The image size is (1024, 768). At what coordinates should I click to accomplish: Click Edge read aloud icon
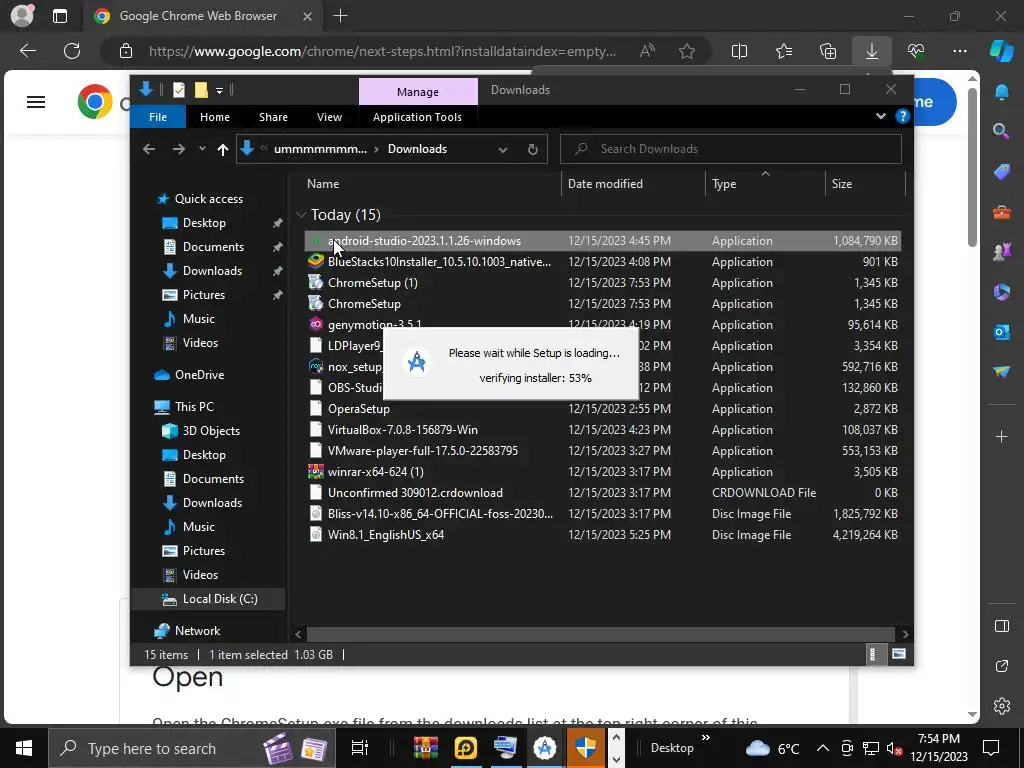coord(647,51)
